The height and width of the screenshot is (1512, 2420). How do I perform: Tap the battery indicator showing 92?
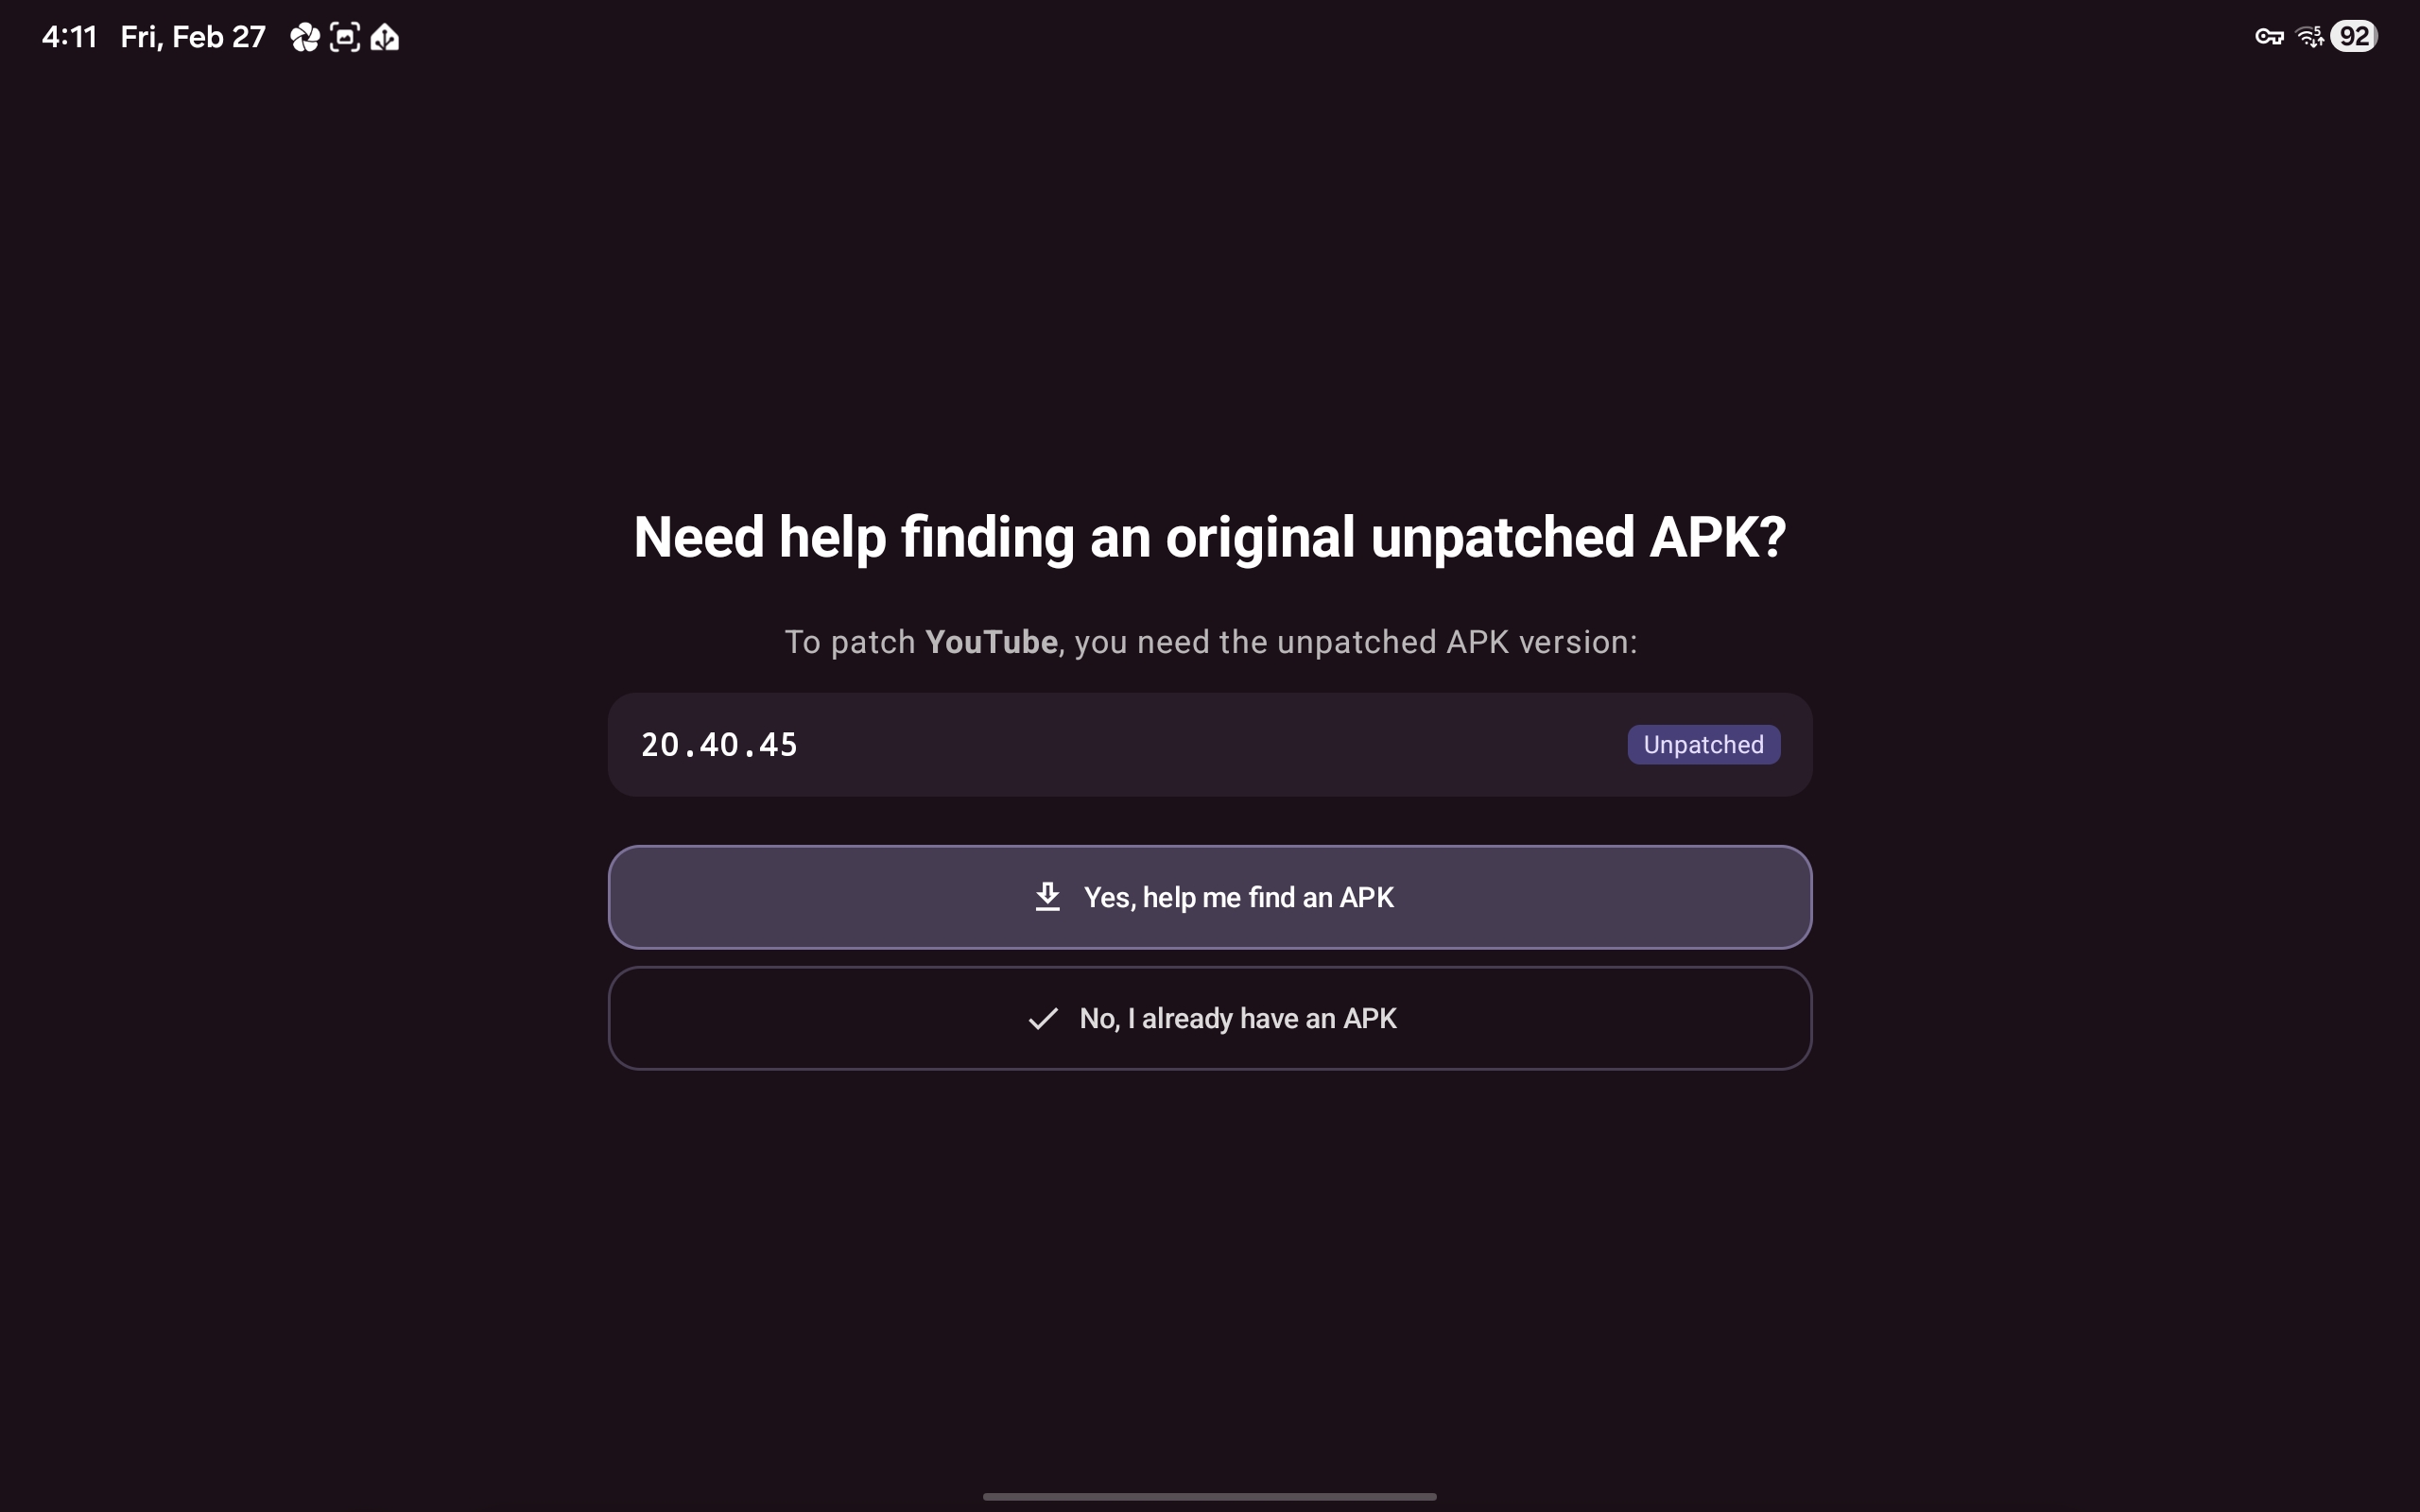2354,37
